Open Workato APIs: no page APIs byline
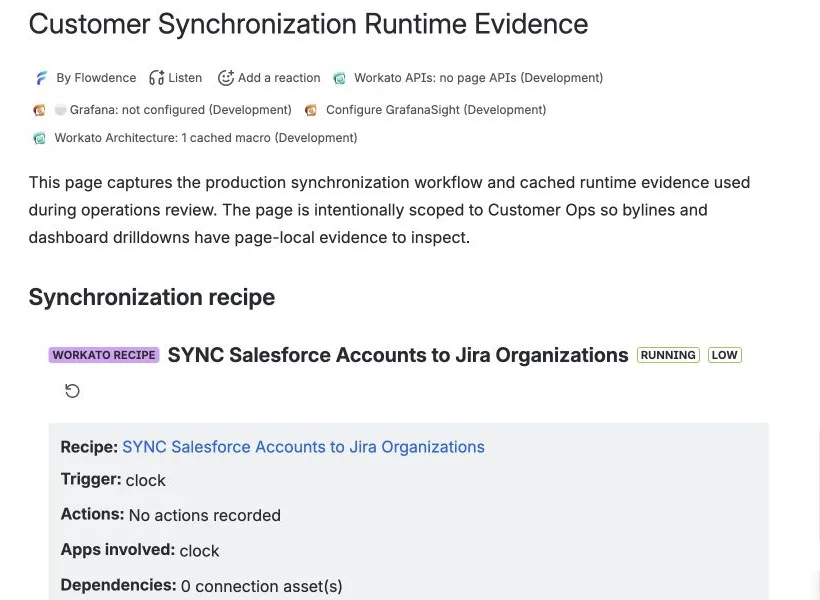Viewport: 820px width, 600px height. pos(479,78)
